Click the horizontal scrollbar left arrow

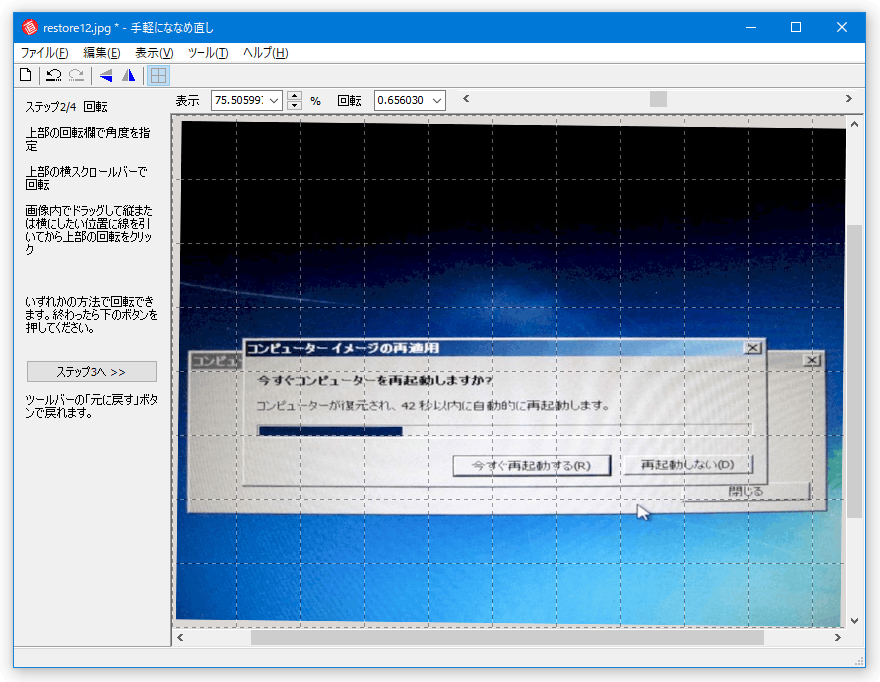180,637
